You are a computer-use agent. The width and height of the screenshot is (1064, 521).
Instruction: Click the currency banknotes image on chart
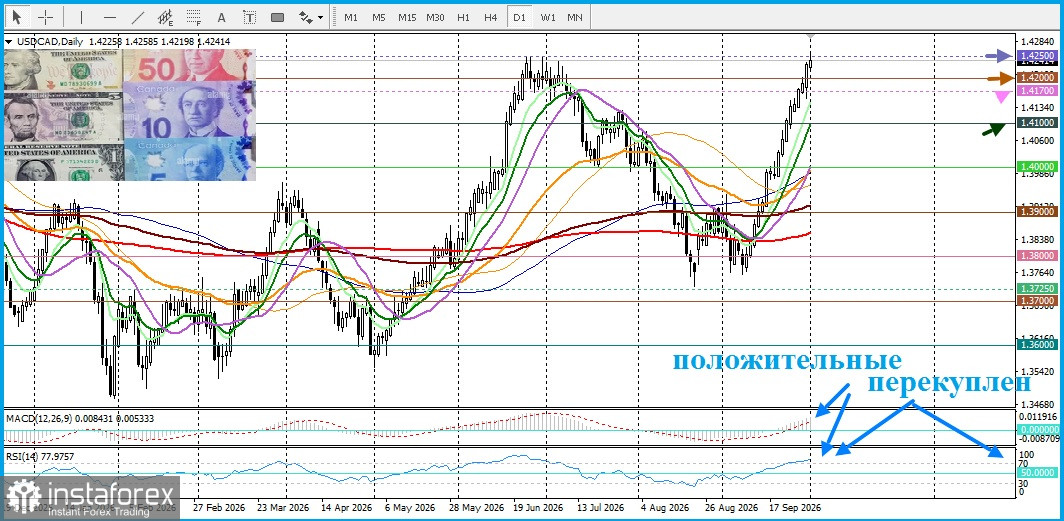tap(130, 115)
